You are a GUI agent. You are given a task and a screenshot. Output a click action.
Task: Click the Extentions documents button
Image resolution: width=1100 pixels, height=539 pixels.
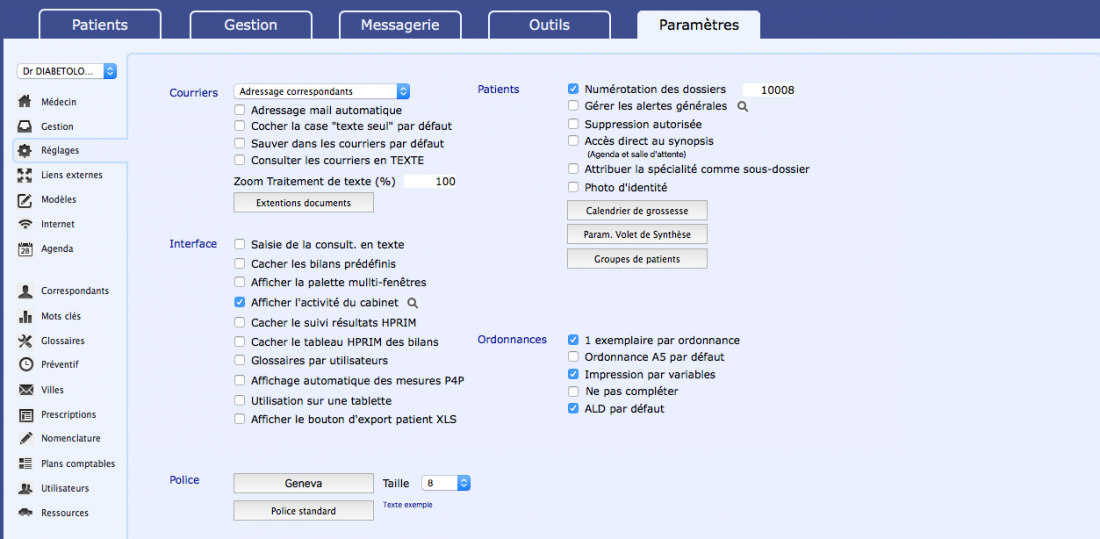pyautogui.click(x=303, y=203)
